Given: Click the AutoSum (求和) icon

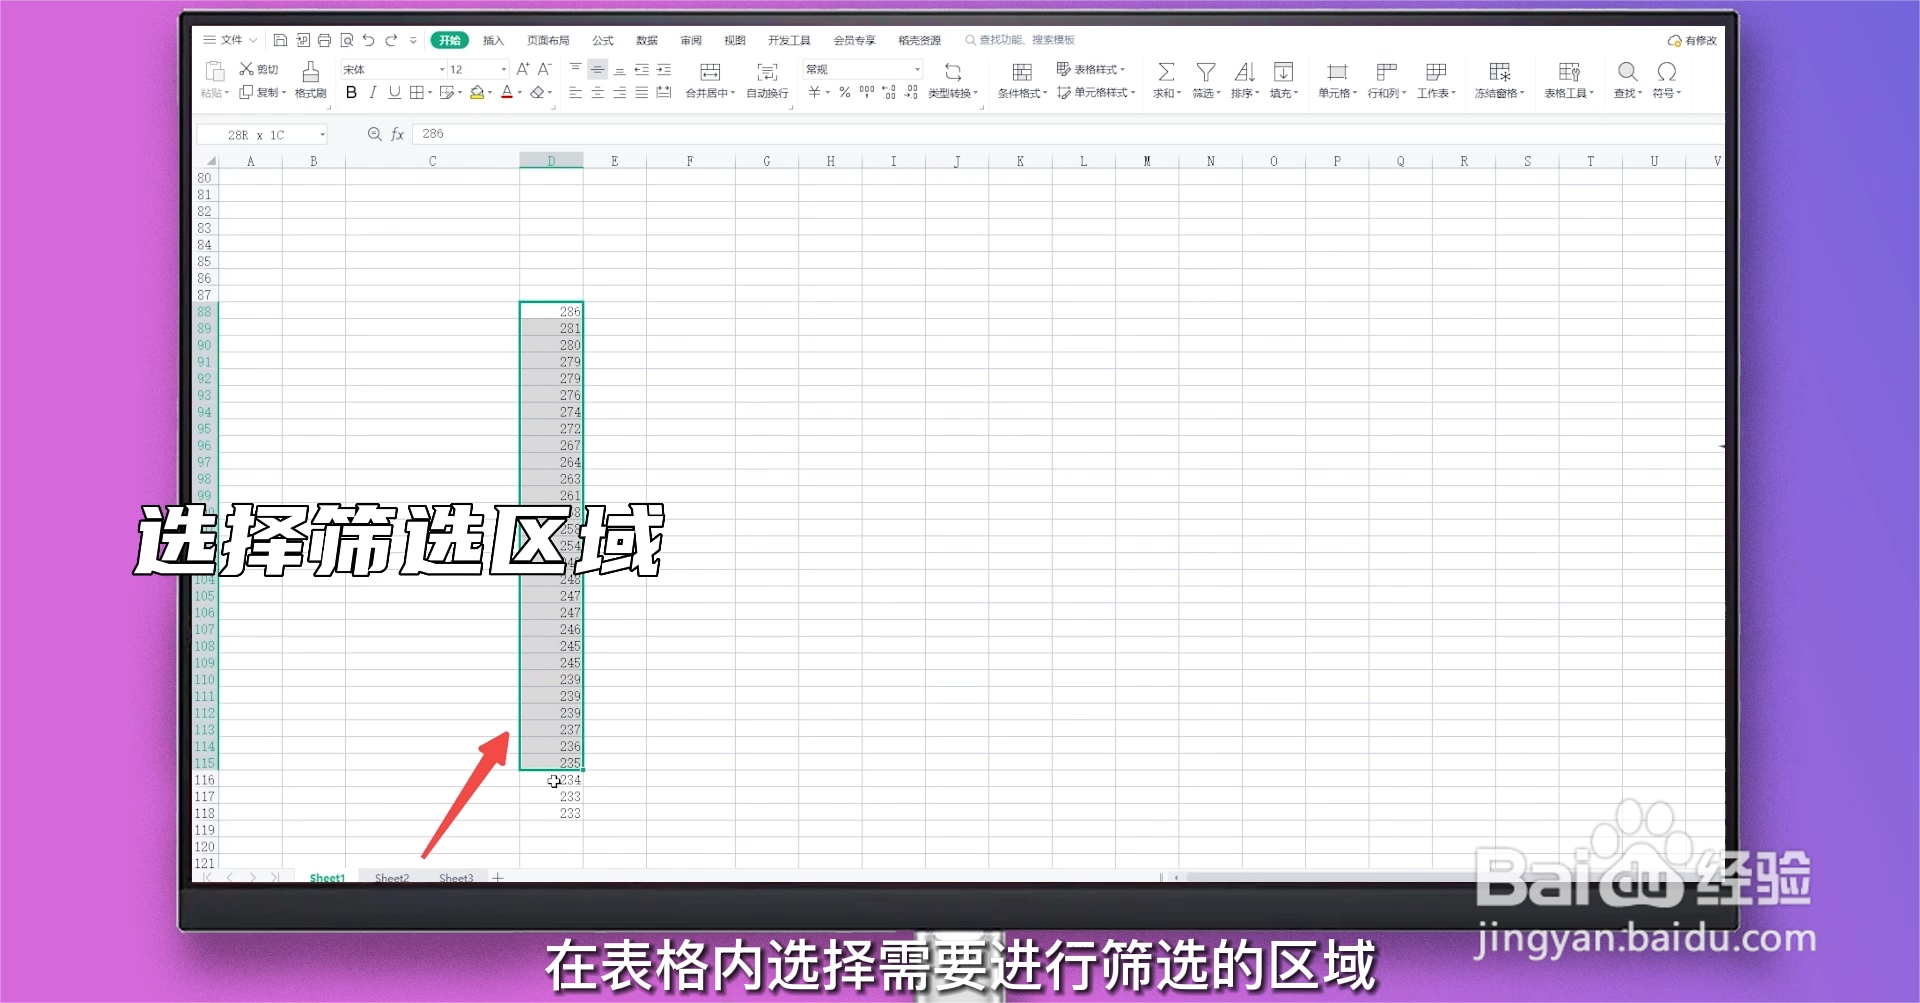Looking at the screenshot, I should 1166,72.
